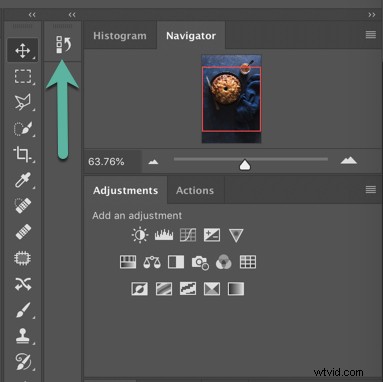Add a Posterize adjustment

click(x=164, y=289)
